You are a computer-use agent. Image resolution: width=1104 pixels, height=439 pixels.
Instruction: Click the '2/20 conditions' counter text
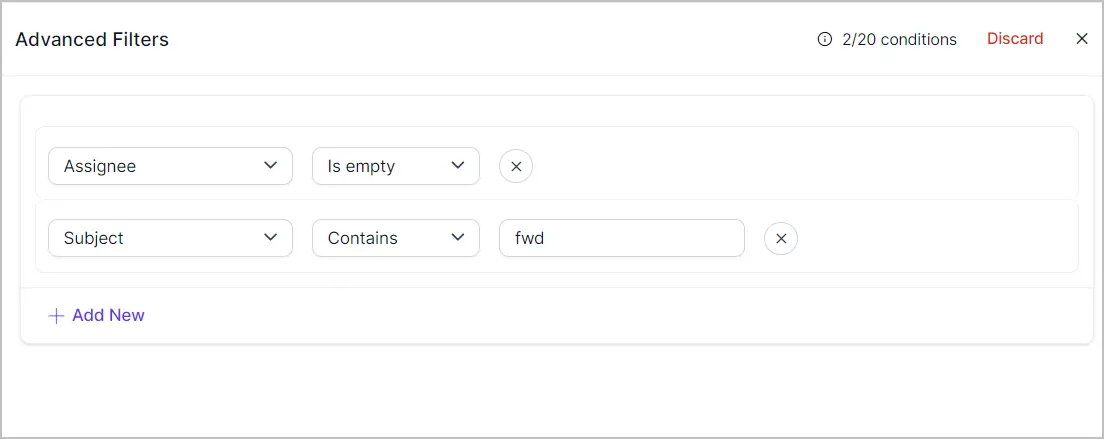tap(899, 39)
